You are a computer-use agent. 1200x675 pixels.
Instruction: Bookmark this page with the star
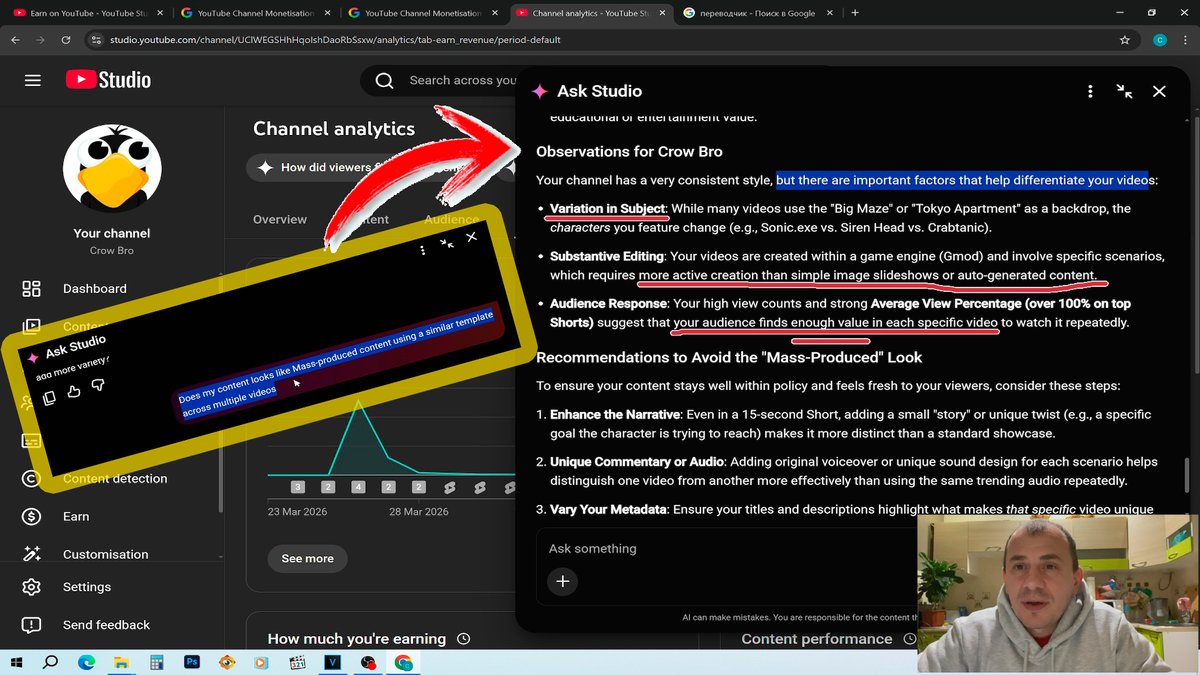(x=1125, y=40)
